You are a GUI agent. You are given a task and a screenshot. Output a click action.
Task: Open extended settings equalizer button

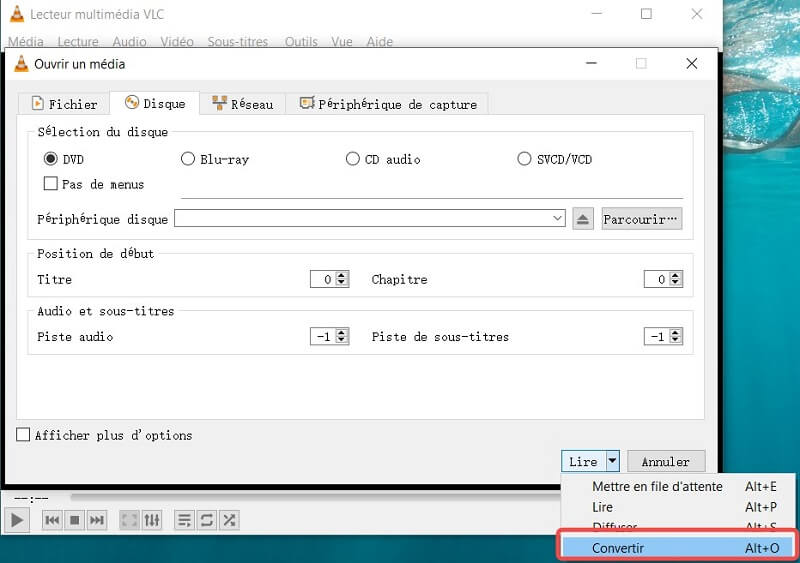pos(152,520)
